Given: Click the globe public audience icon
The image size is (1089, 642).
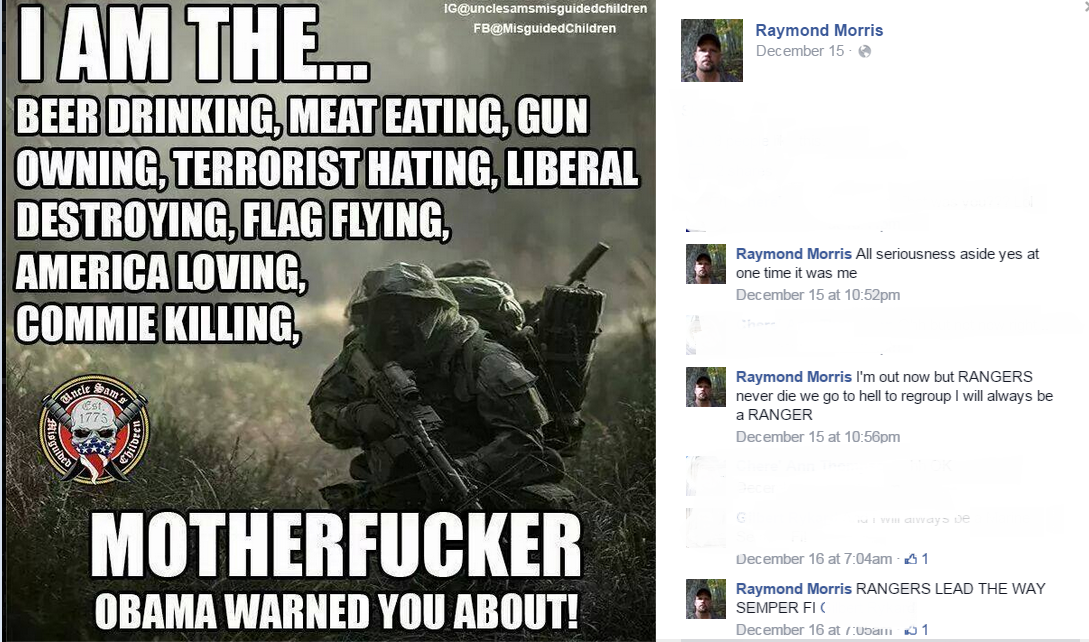Looking at the screenshot, I should [x=865, y=51].
